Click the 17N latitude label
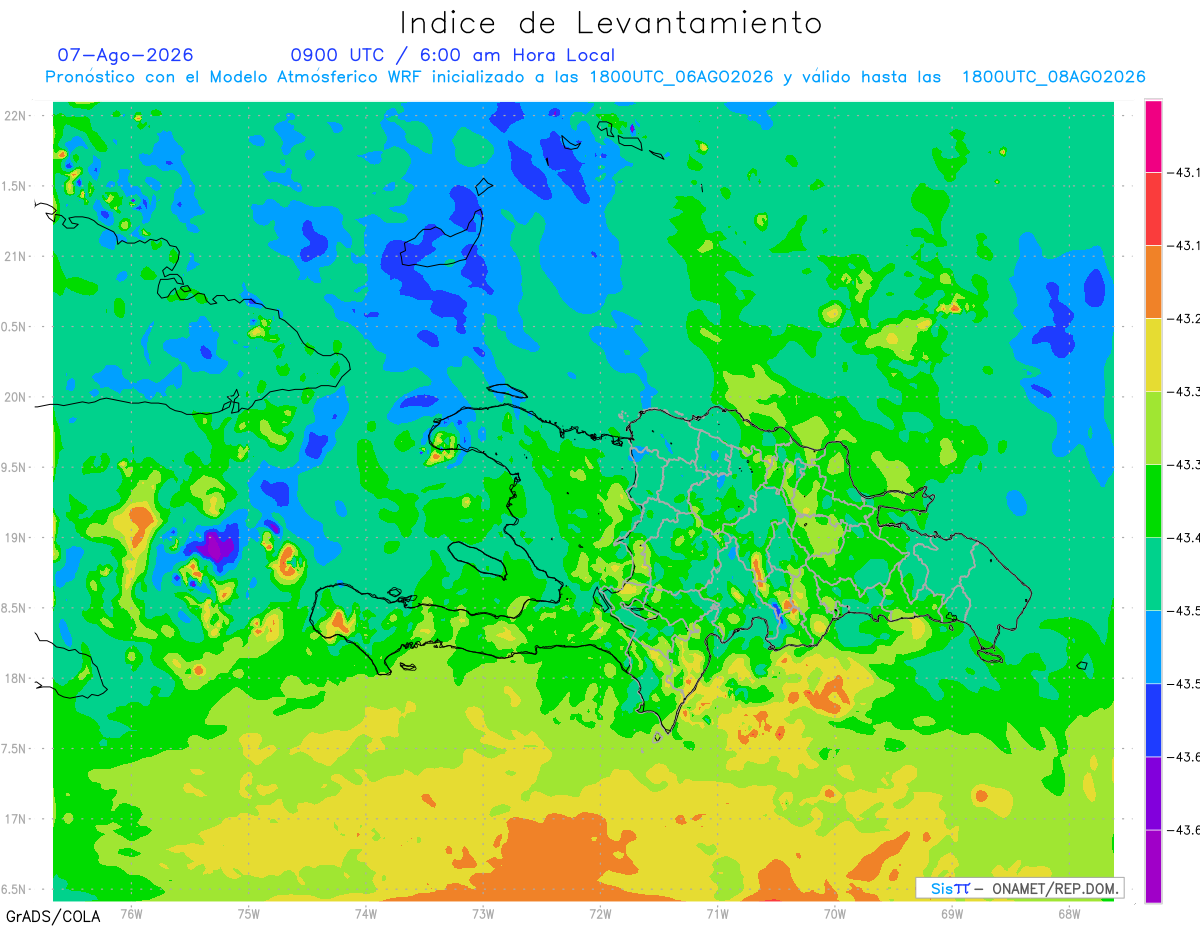 [x=16, y=819]
